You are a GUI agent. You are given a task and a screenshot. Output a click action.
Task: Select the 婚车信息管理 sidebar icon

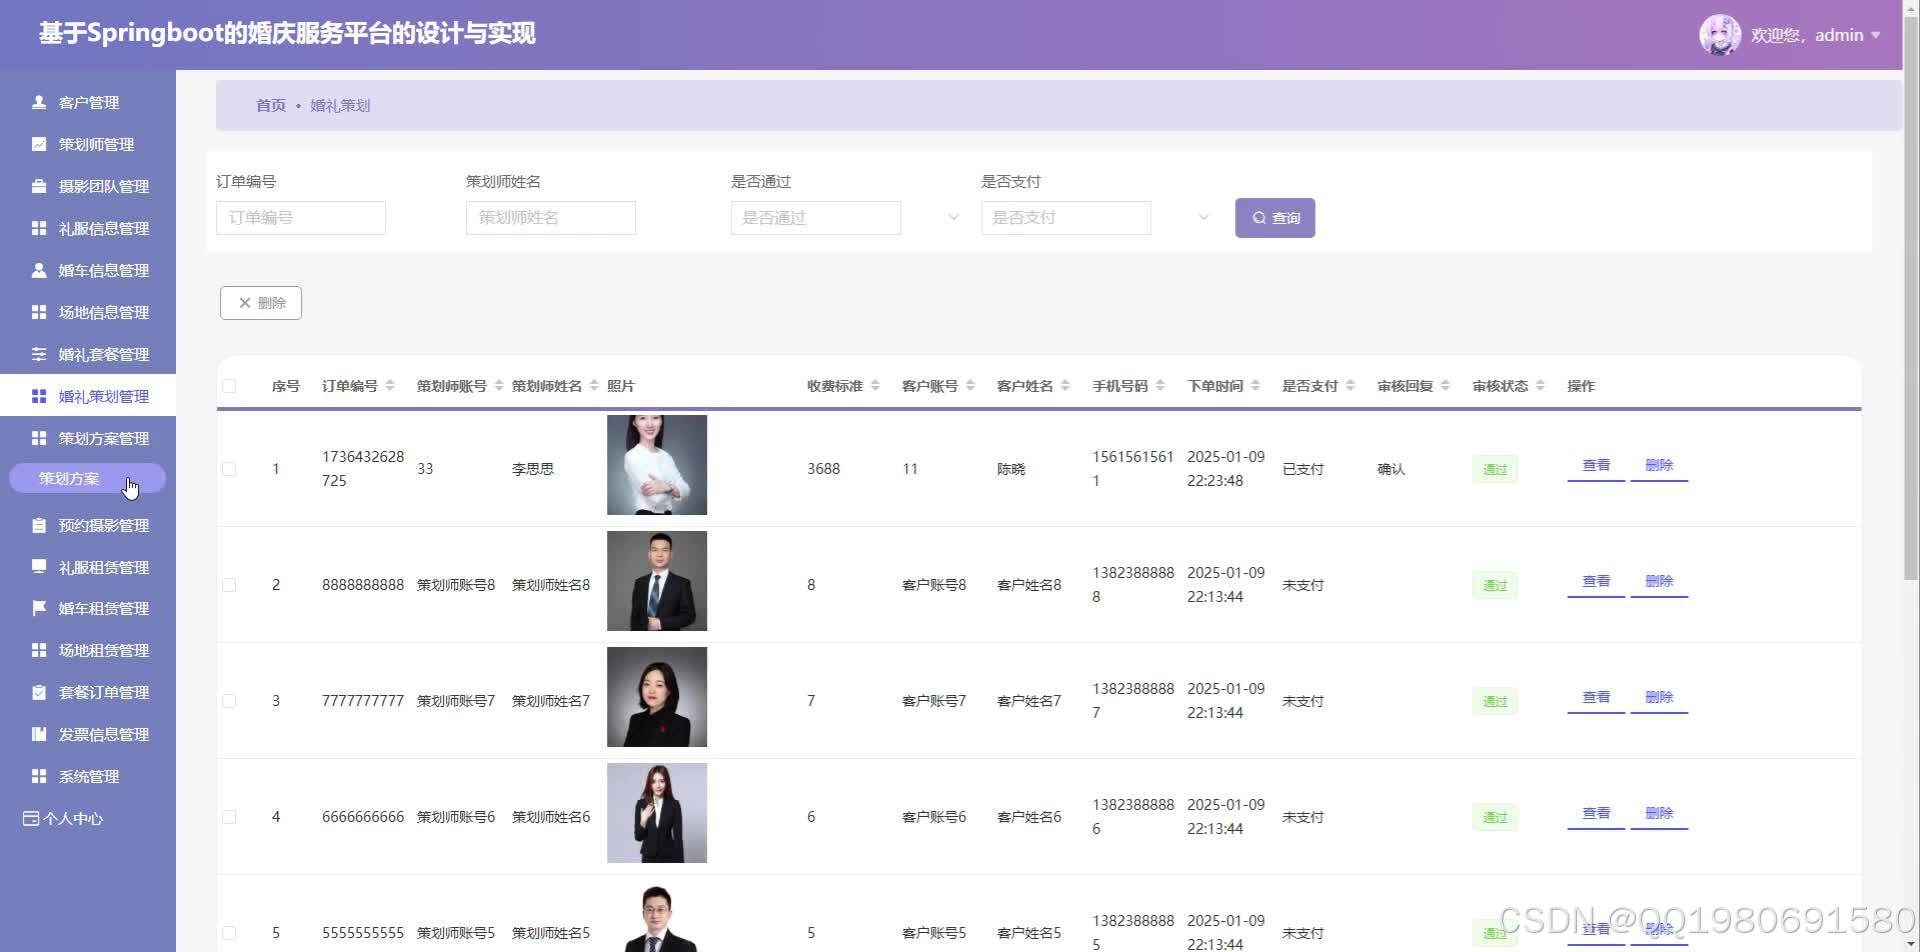(38, 270)
